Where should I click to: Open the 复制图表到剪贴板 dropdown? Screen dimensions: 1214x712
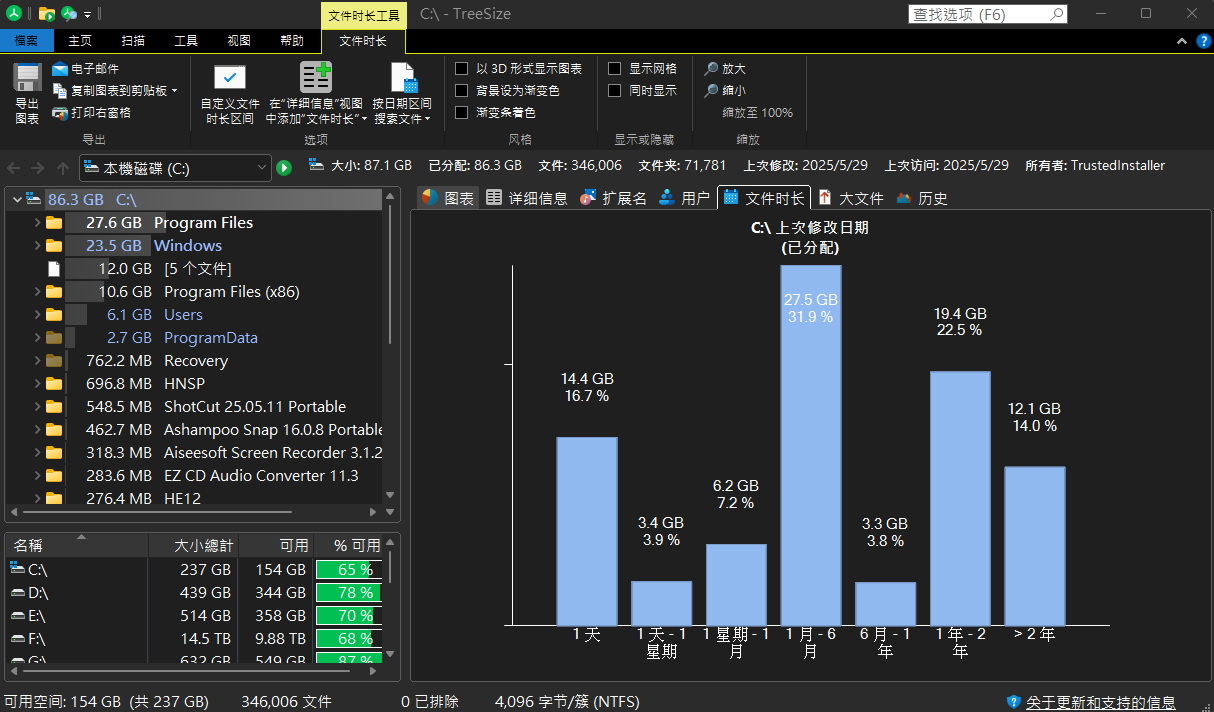[x=174, y=91]
